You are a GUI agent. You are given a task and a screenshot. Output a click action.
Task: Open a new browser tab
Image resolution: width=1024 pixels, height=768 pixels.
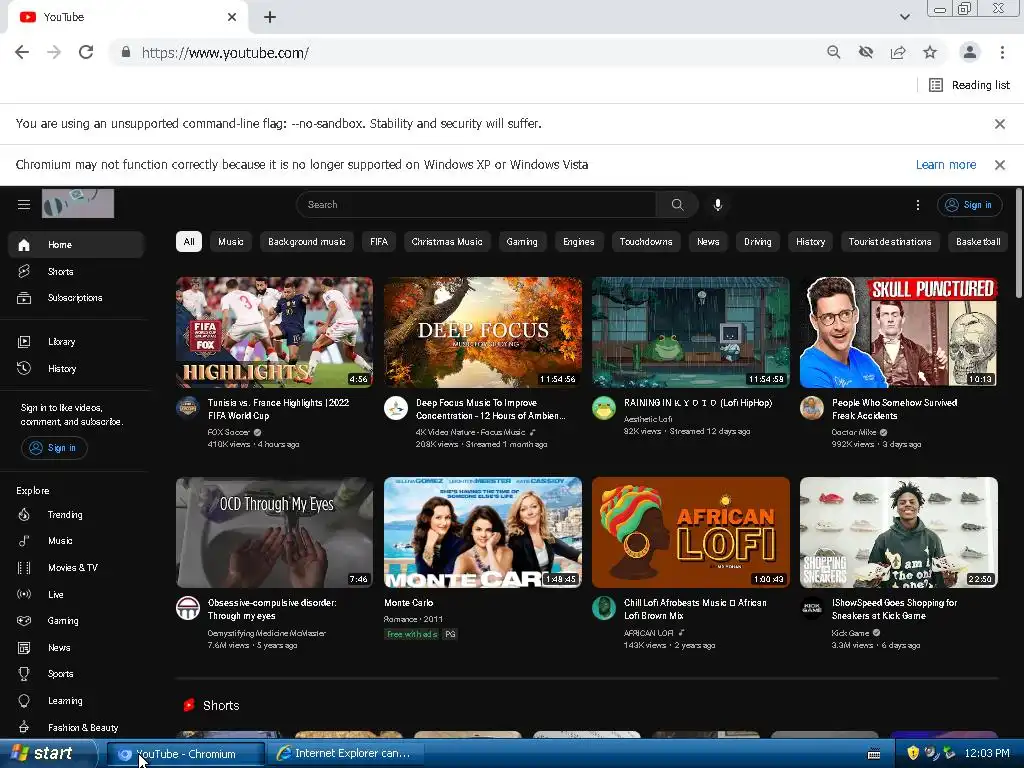pyautogui.click(x=270, y=17)
